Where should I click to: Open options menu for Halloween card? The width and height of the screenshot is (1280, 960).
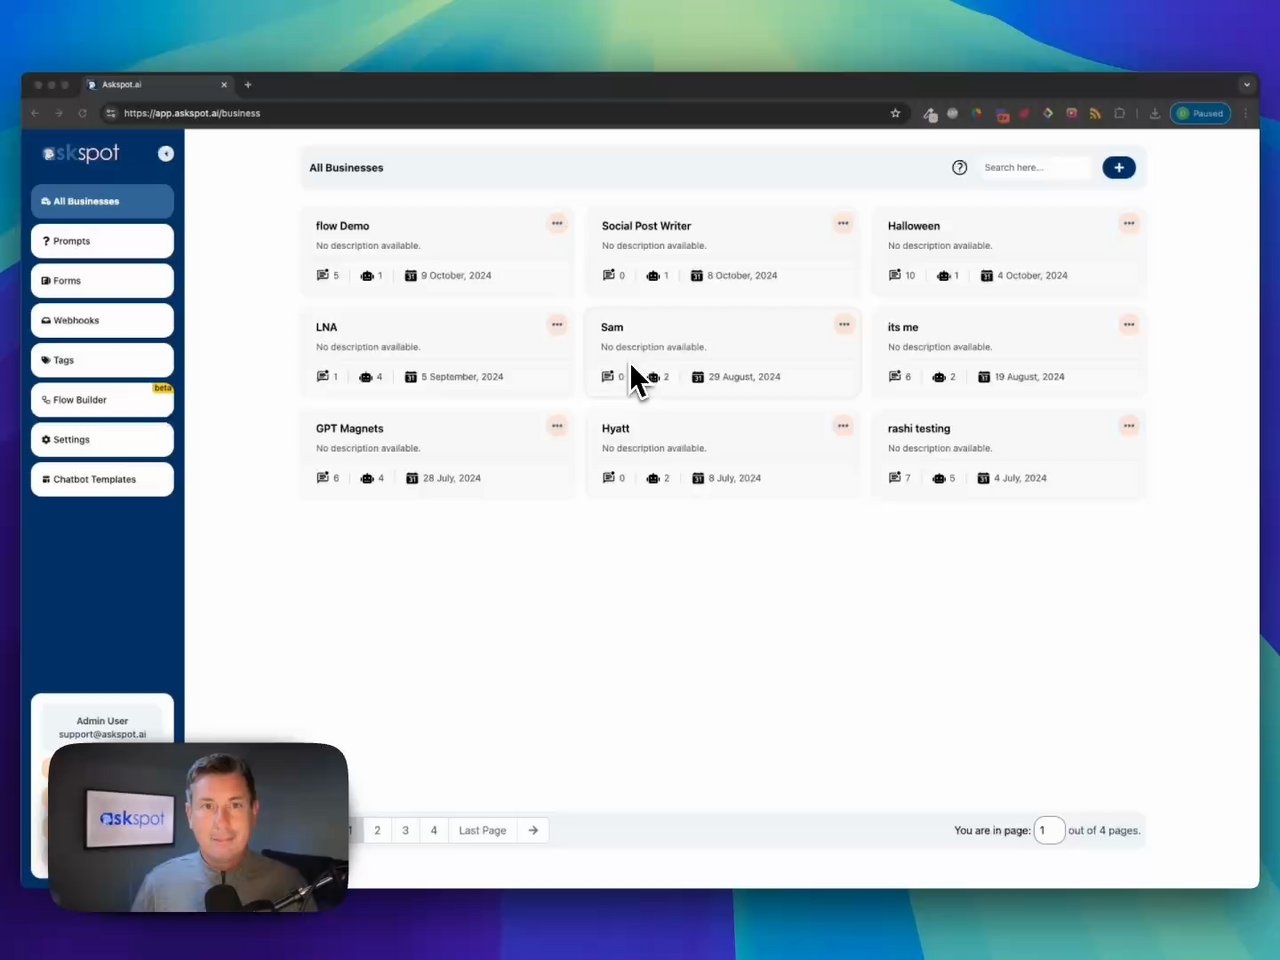click(x=1129, y=223)
